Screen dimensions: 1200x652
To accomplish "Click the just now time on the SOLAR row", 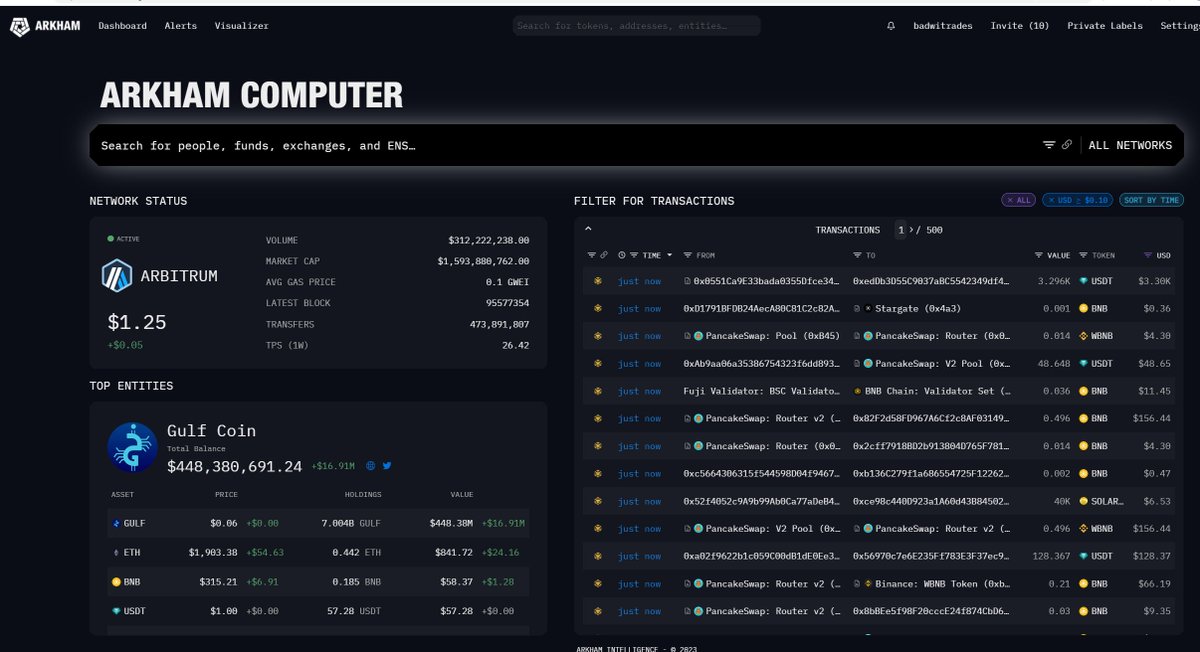I will [639, 501].
